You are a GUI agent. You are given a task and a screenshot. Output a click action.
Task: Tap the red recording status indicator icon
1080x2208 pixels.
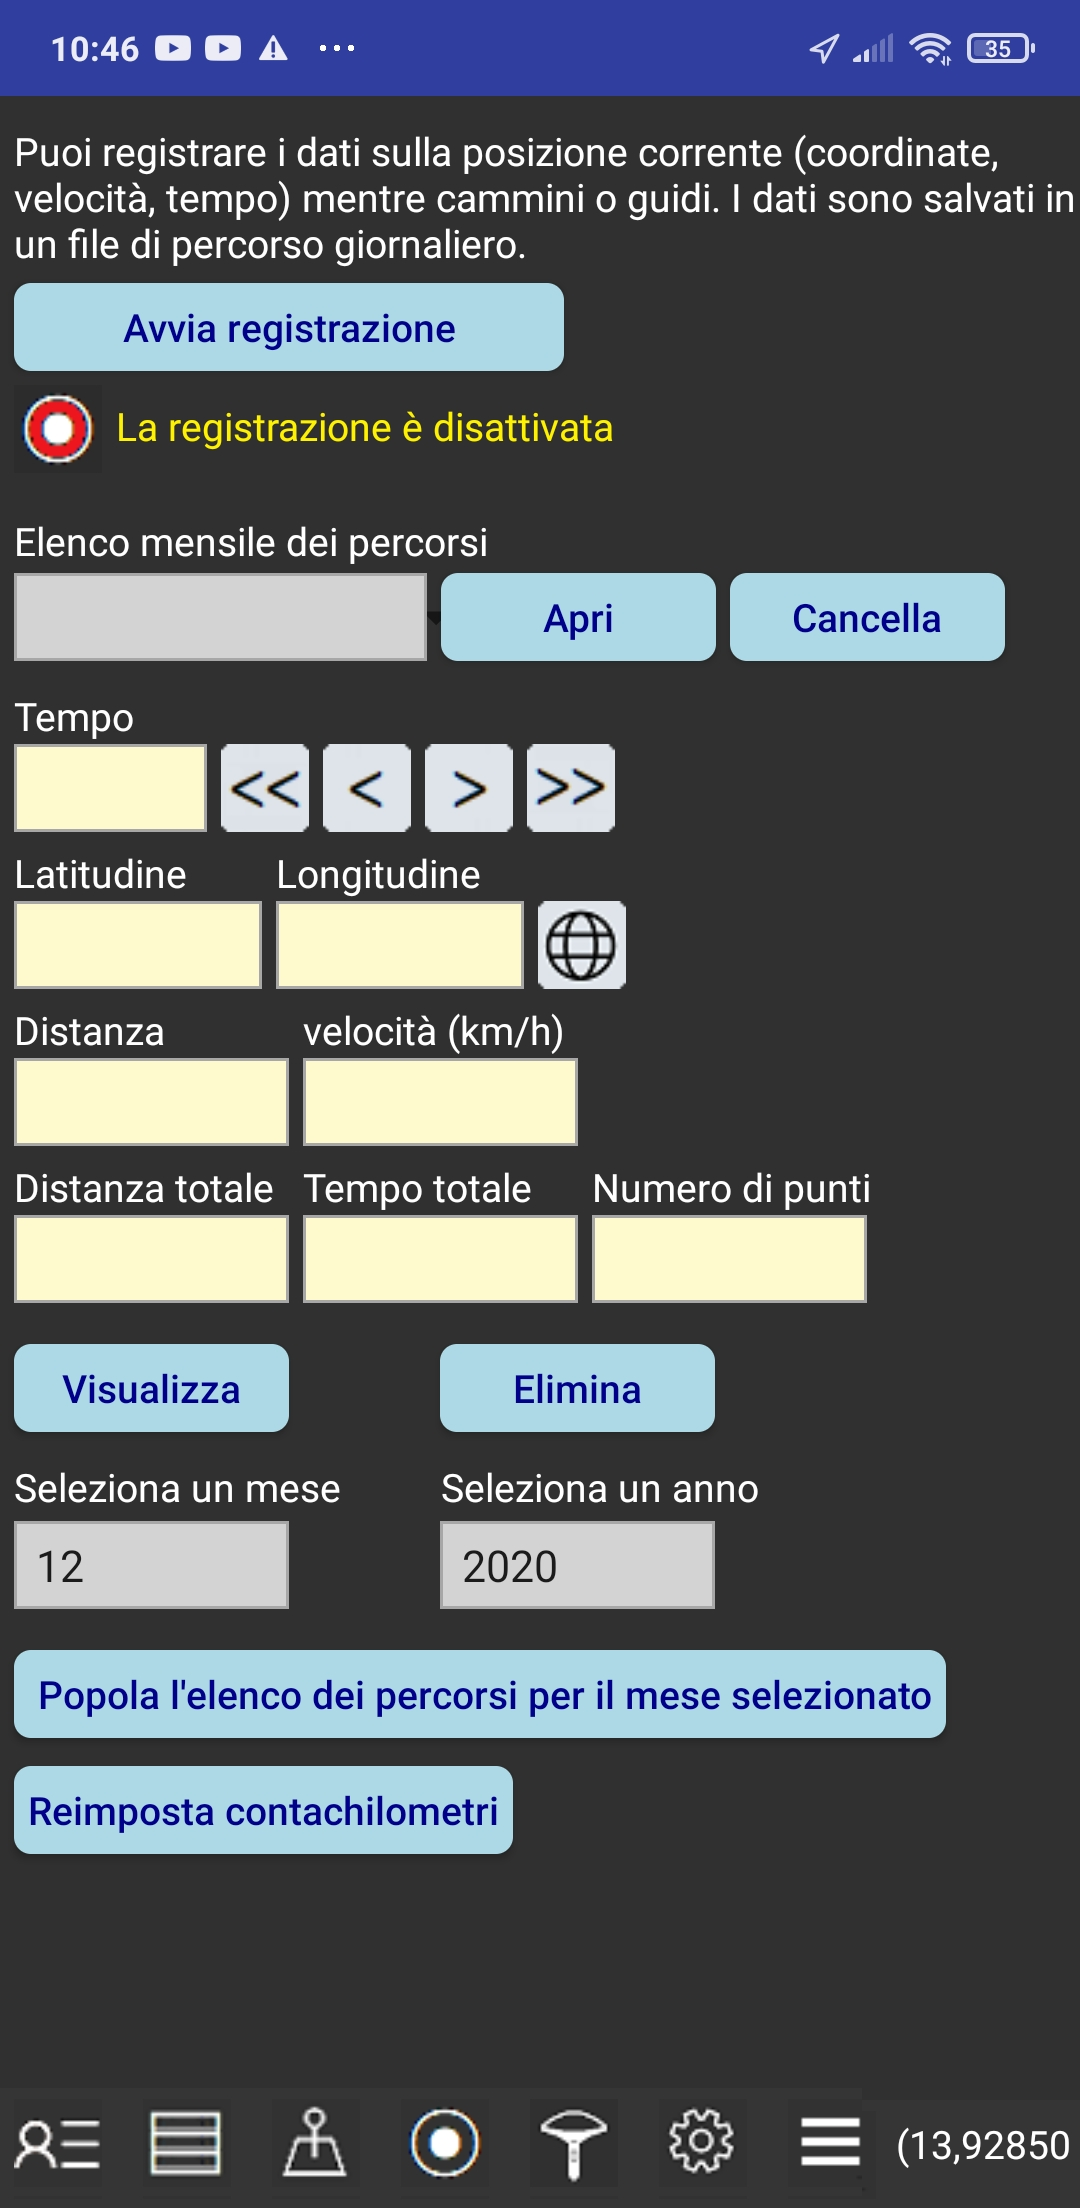click(58, 429)
